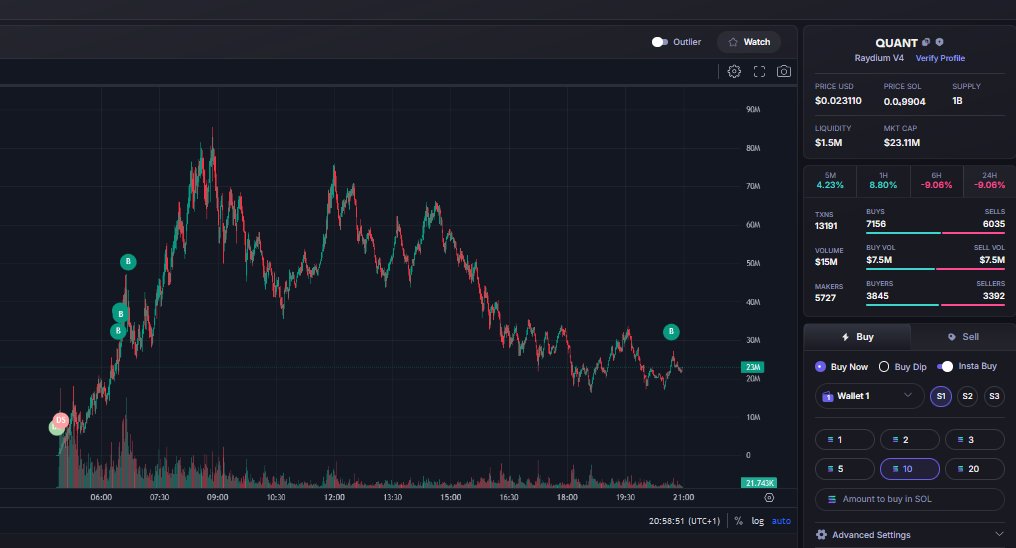Enable log scale on chart

757,521
